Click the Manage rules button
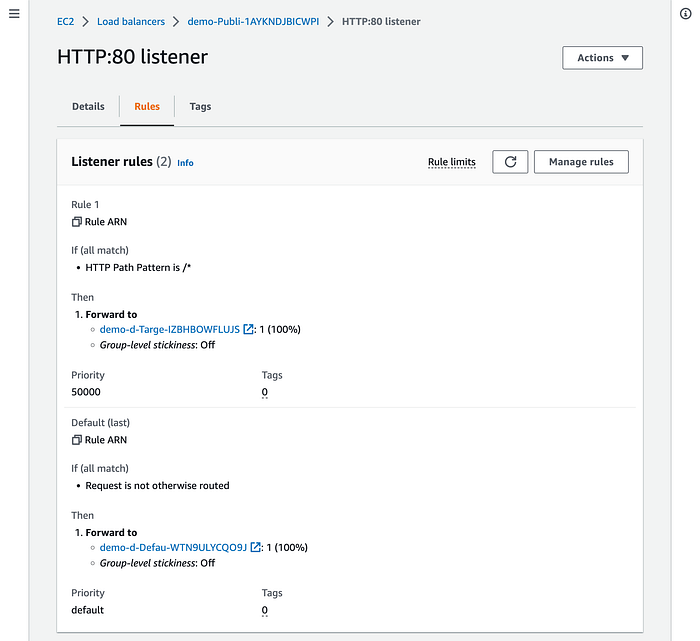This screenshot has width=700, height=641. (x=581, y=162)
